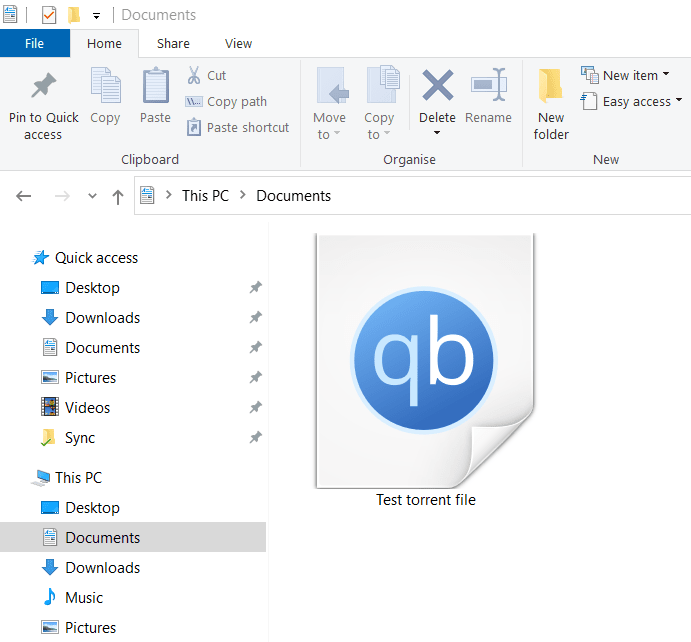Screen dimensions: 691x642
Task: Select highlighted Documents under This PC
Action: 133,537
